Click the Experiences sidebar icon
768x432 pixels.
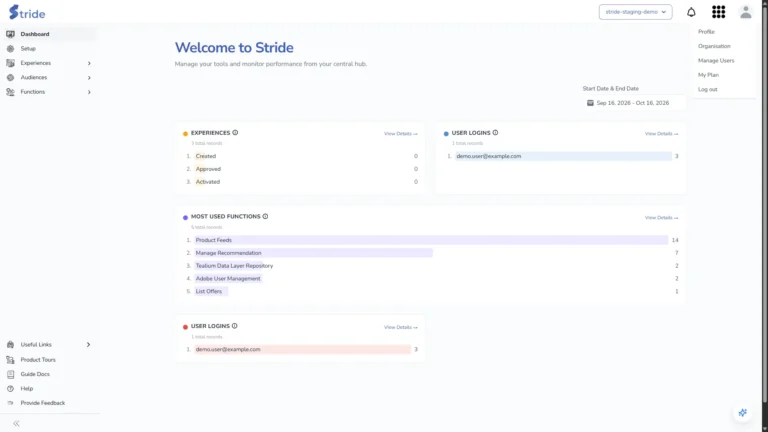(10, 63)
